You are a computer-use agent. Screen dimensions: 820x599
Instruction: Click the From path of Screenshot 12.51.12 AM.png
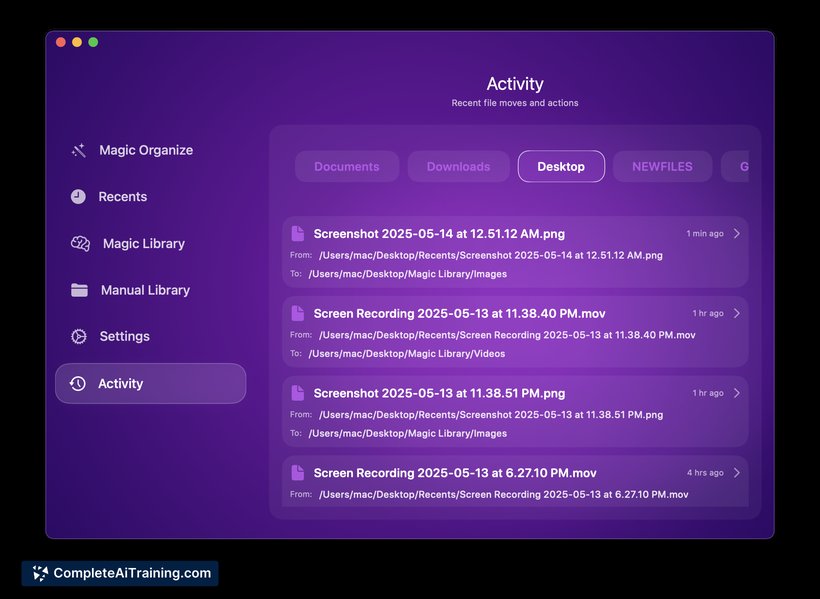(x=491, y=255)
